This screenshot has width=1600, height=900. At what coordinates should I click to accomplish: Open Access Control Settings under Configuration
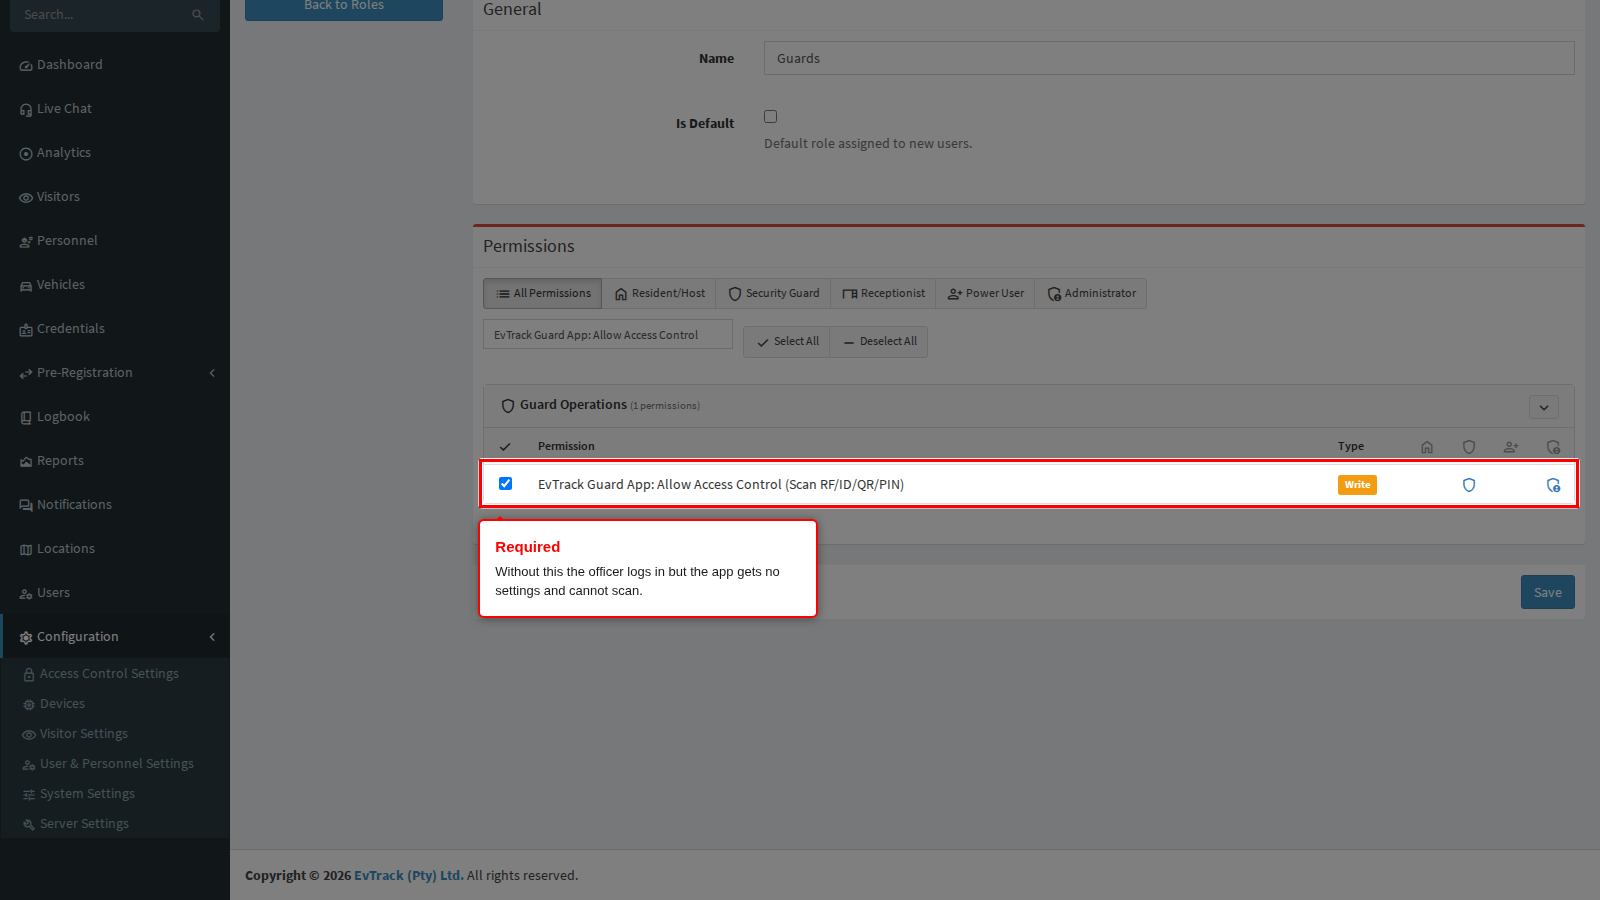pyautogui.click(x=115, y=674)
